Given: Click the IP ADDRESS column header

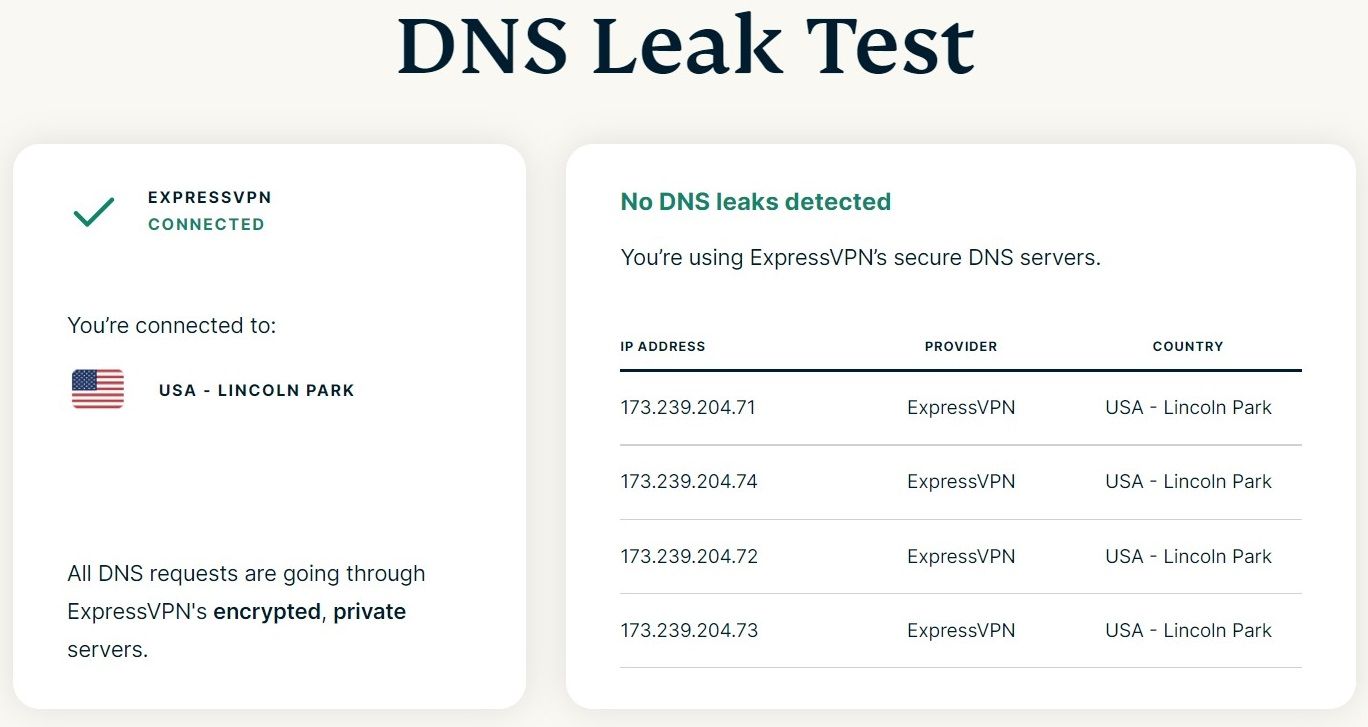Looking at the screenshot, I should (662, 347).
